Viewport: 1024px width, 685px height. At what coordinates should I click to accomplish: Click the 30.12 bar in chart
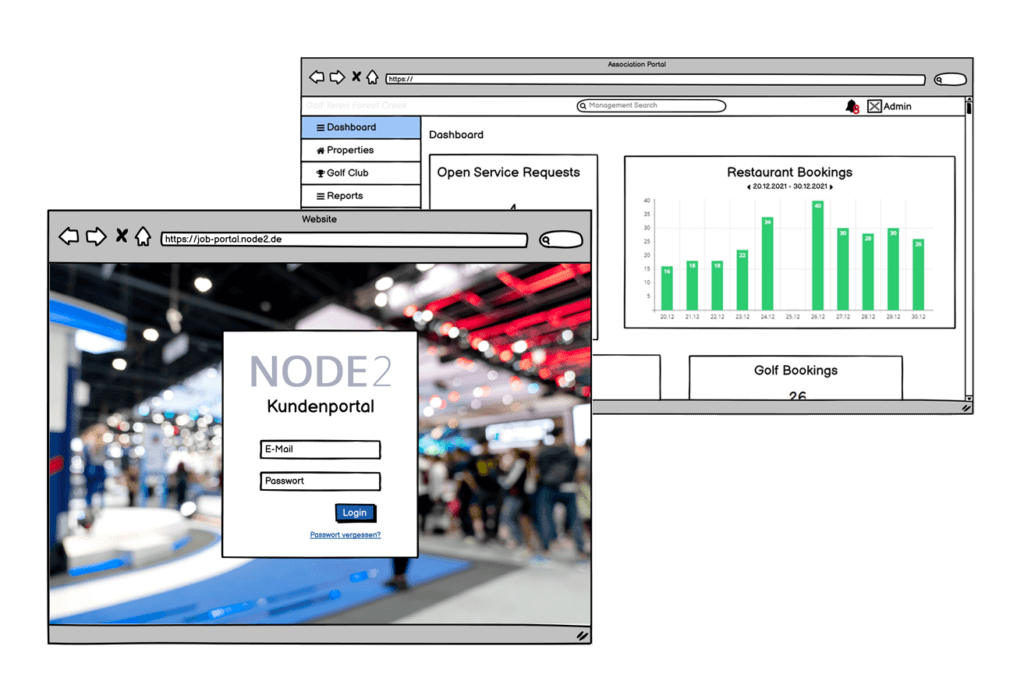pyautogui.click(x=918, y=274)
